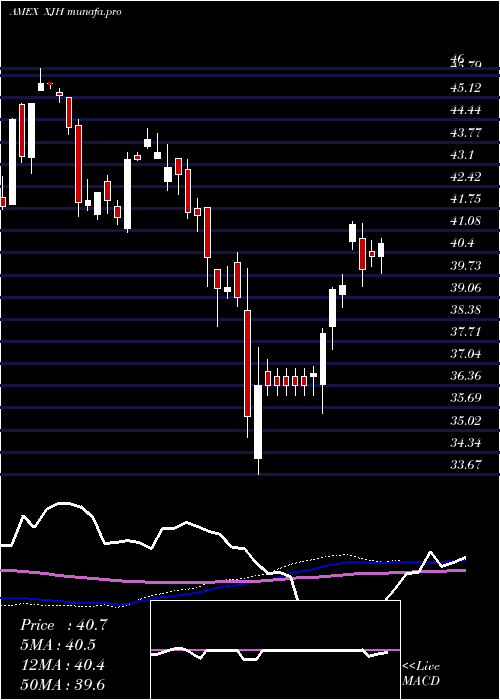Click the Price : 40.7 readout
Screen dimensions: 500x700
pos(64,625)
